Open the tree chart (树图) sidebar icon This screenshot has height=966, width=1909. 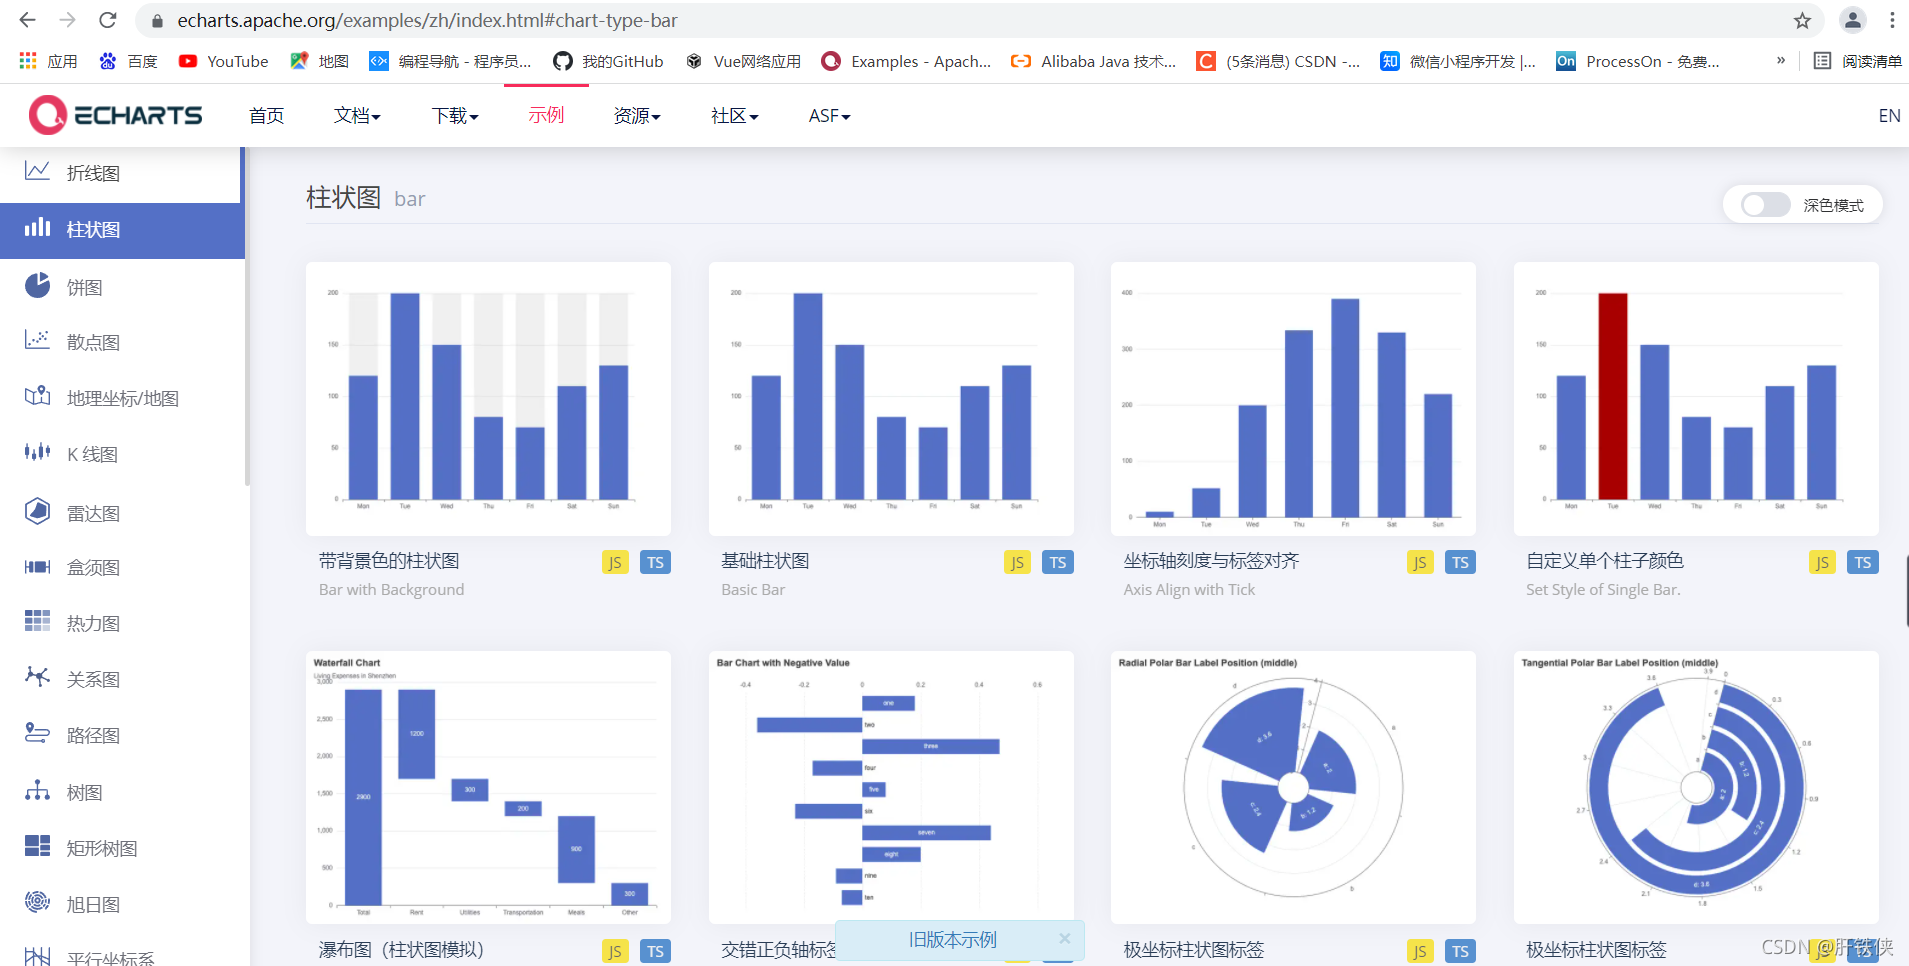tap(37, 791)
